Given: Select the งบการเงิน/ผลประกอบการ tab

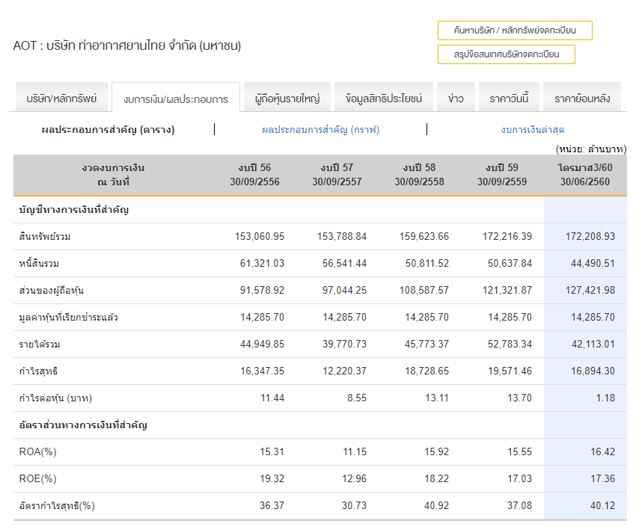Looking at the screenshot, I should coord(176,99).
